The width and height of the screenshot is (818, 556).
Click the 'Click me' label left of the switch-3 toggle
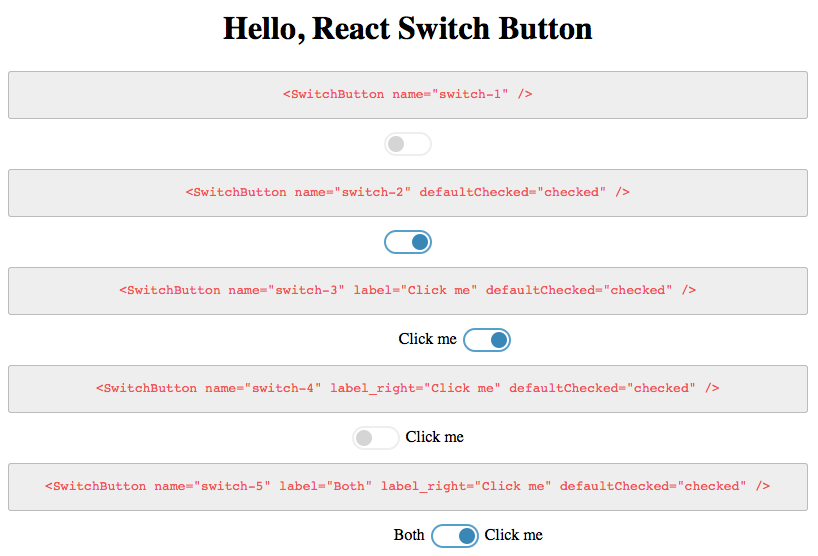click(427, 339)
